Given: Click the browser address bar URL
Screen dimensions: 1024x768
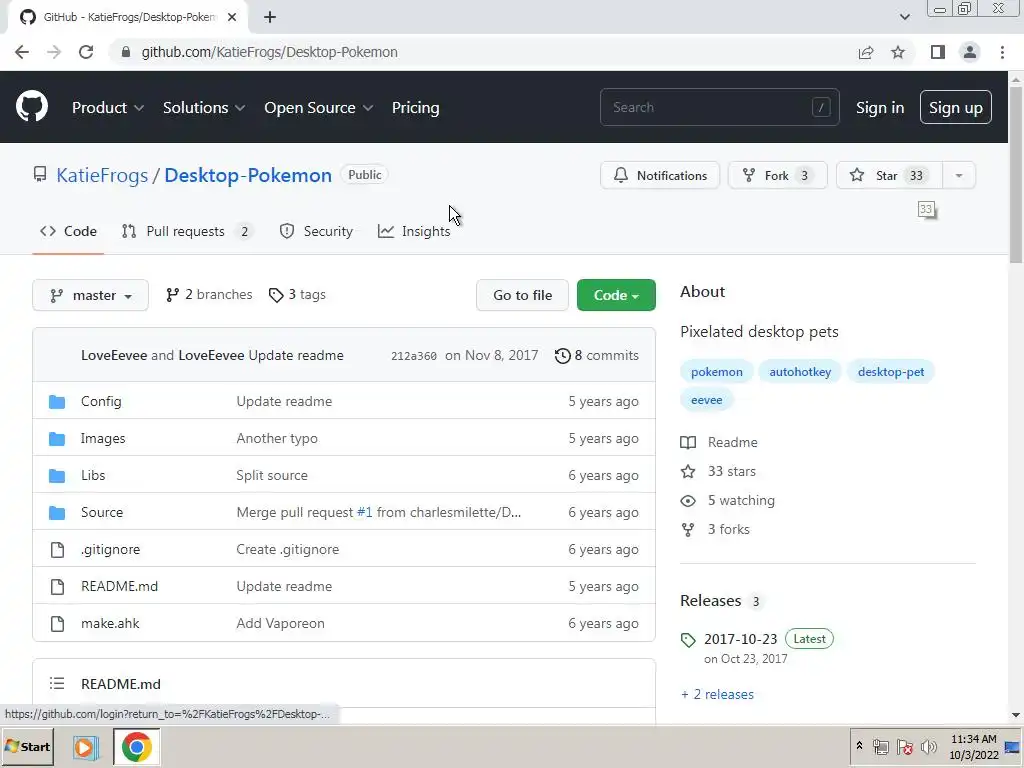Looking at the screenshot, I should pyautogui.click(x=269, y=52).
